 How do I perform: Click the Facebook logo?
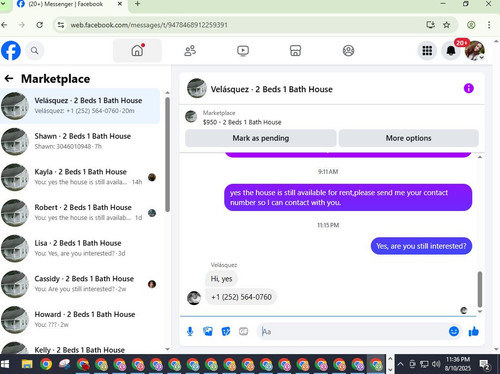click(x=11, y=51)
